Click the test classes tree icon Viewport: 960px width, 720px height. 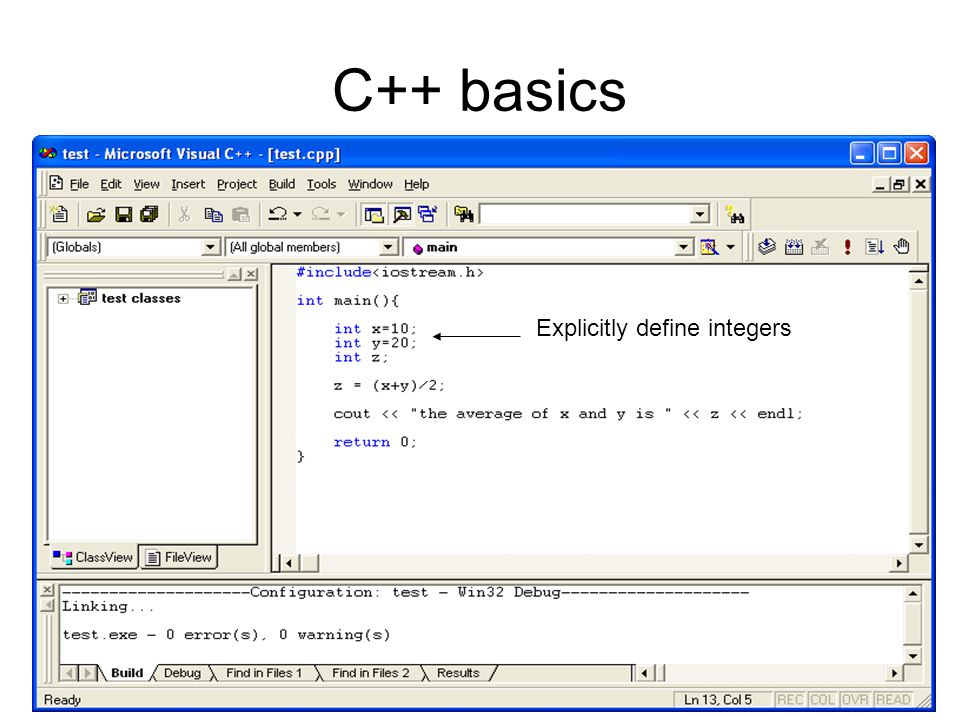88,298
